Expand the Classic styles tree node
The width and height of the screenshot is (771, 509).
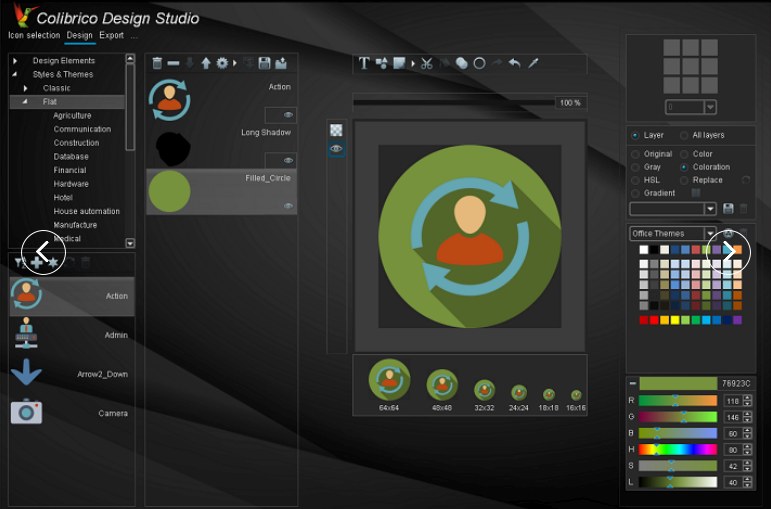point(25,88)
